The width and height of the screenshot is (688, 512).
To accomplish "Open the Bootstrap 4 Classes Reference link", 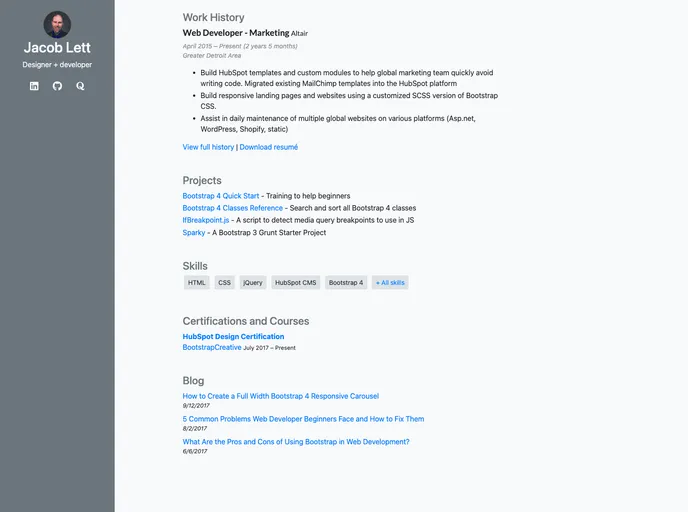I will [x=232, y=208].
